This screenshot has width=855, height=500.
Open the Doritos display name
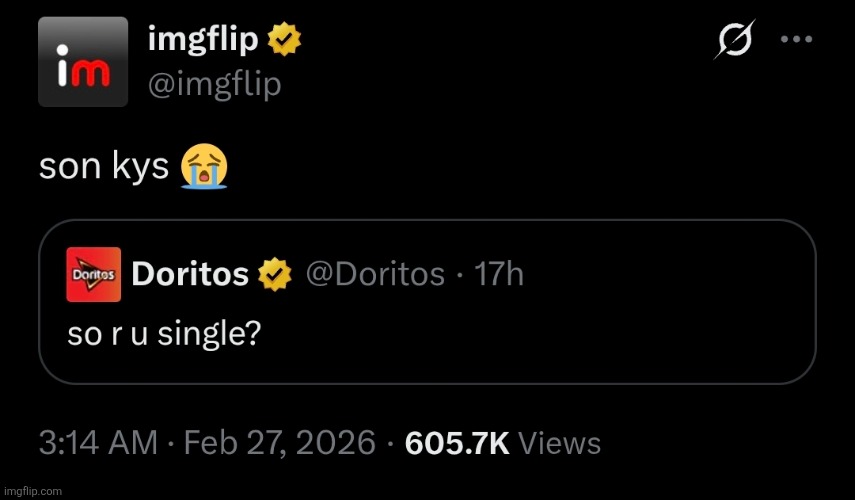pyautogui.click(x=190, y=274)
